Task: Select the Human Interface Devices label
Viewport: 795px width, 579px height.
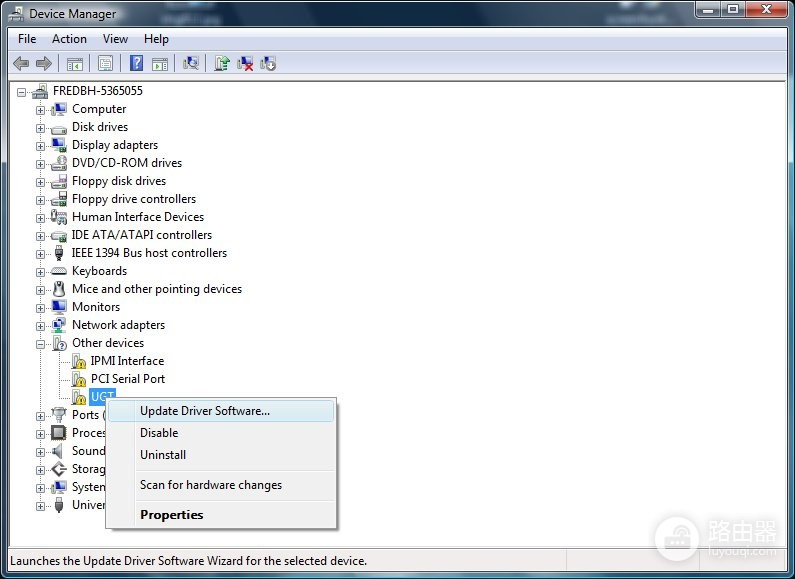Action: tap(138, 217)
